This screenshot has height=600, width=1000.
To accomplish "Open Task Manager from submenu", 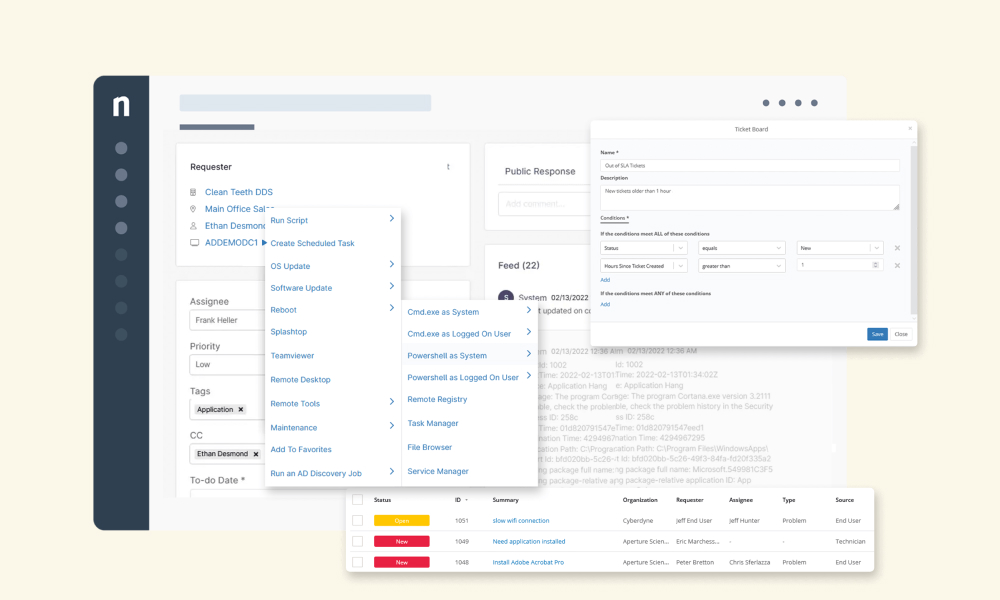I will coord(433,423).
